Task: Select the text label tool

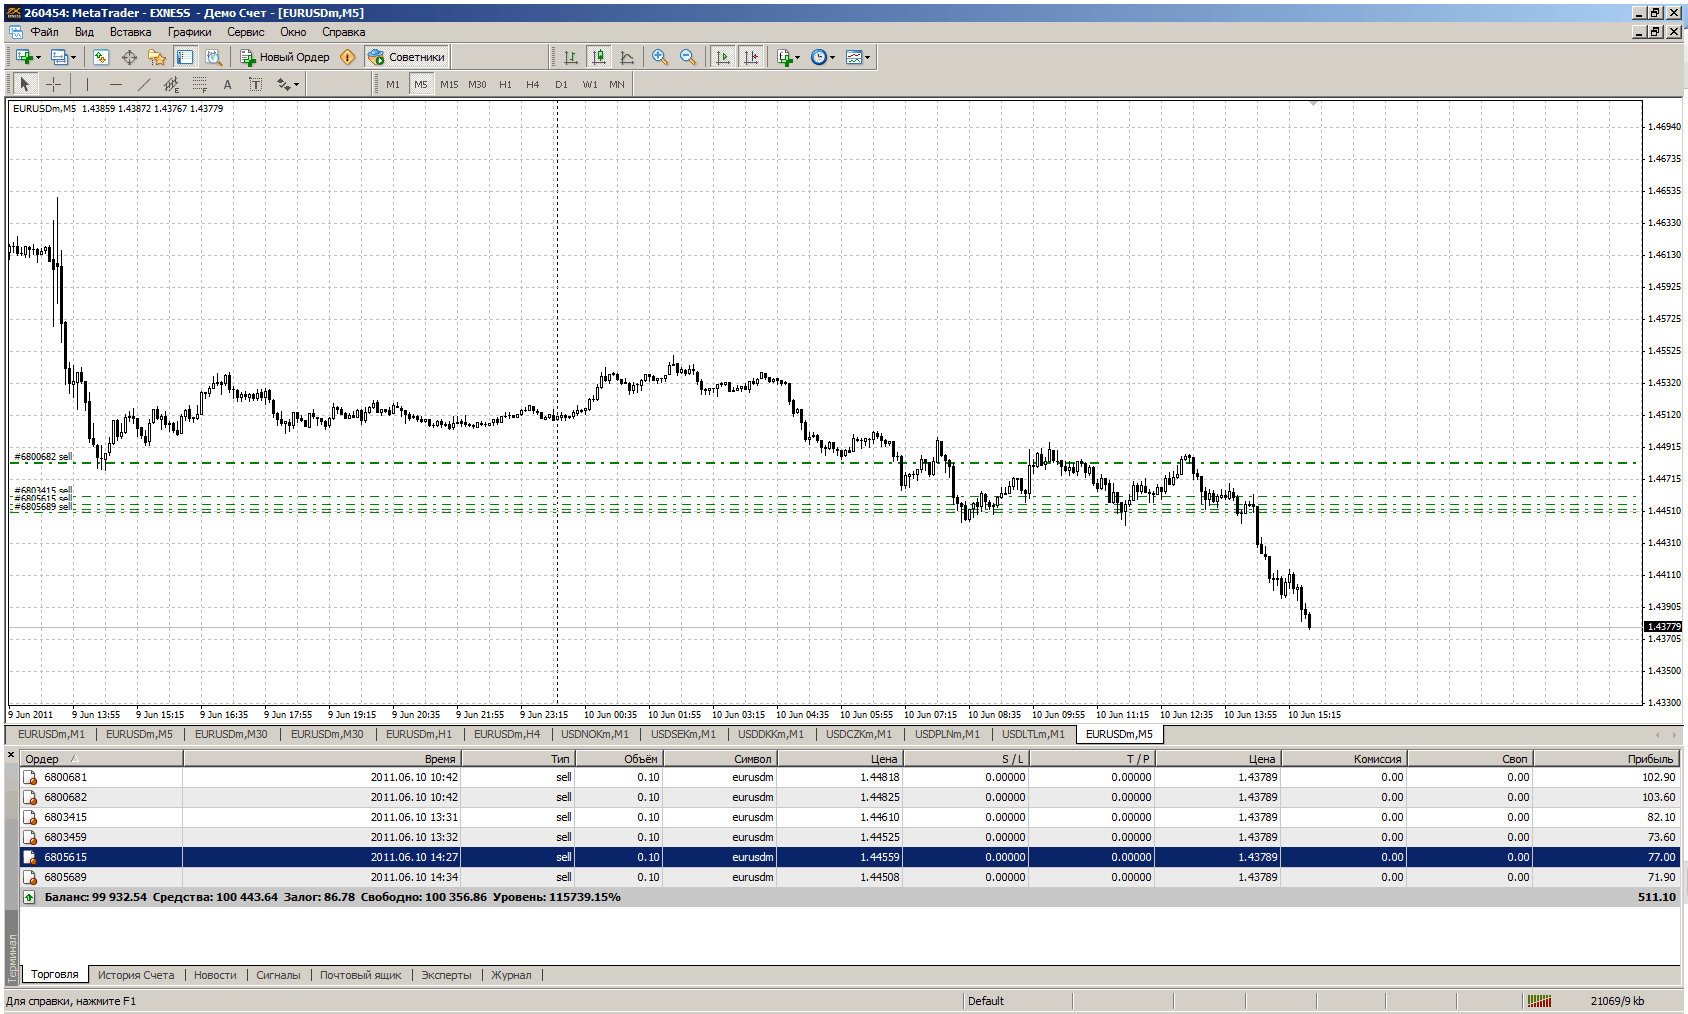Action: tap(256, 84)
